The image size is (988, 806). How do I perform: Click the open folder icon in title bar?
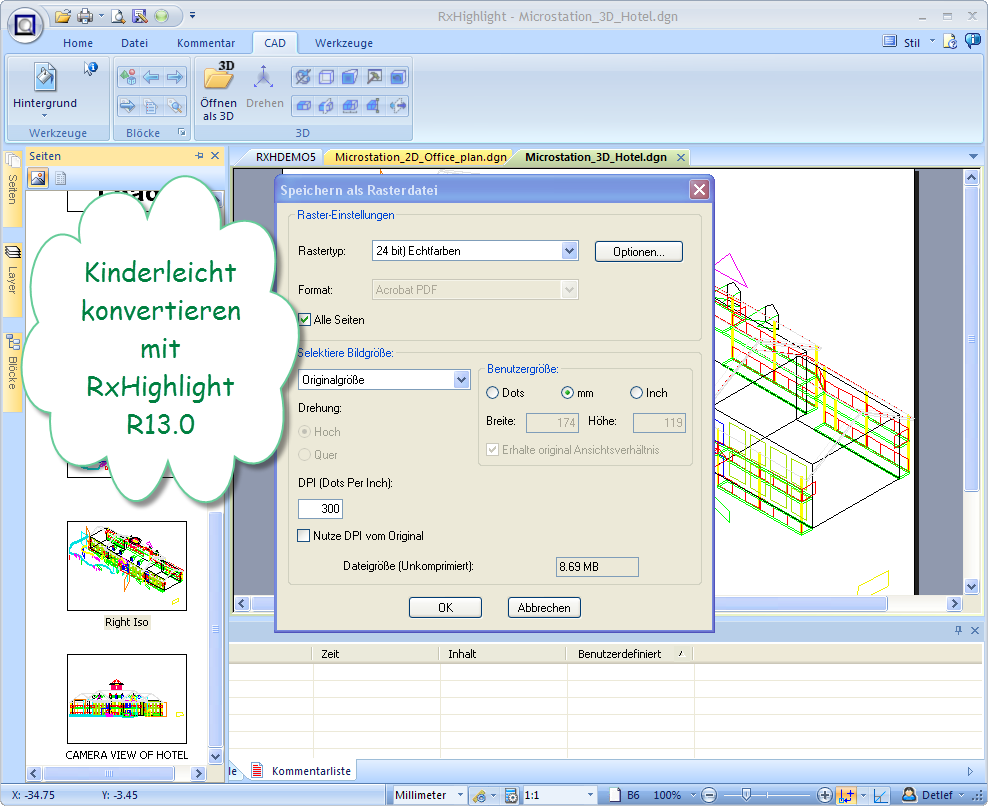click(63, 15)
